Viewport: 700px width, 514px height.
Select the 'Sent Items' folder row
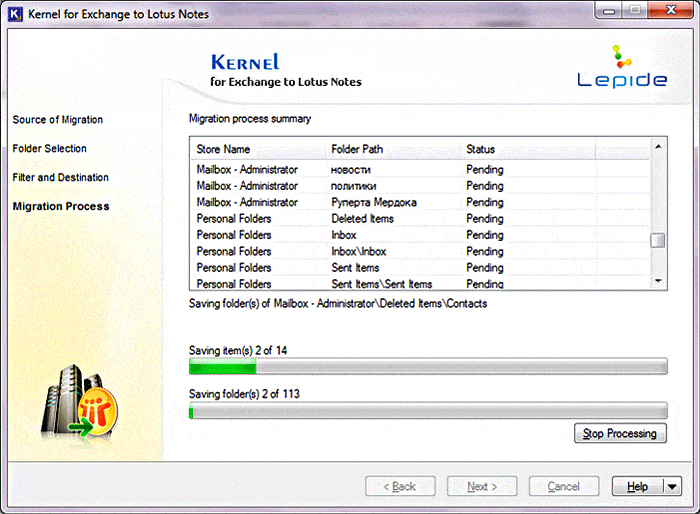(421, 268)
